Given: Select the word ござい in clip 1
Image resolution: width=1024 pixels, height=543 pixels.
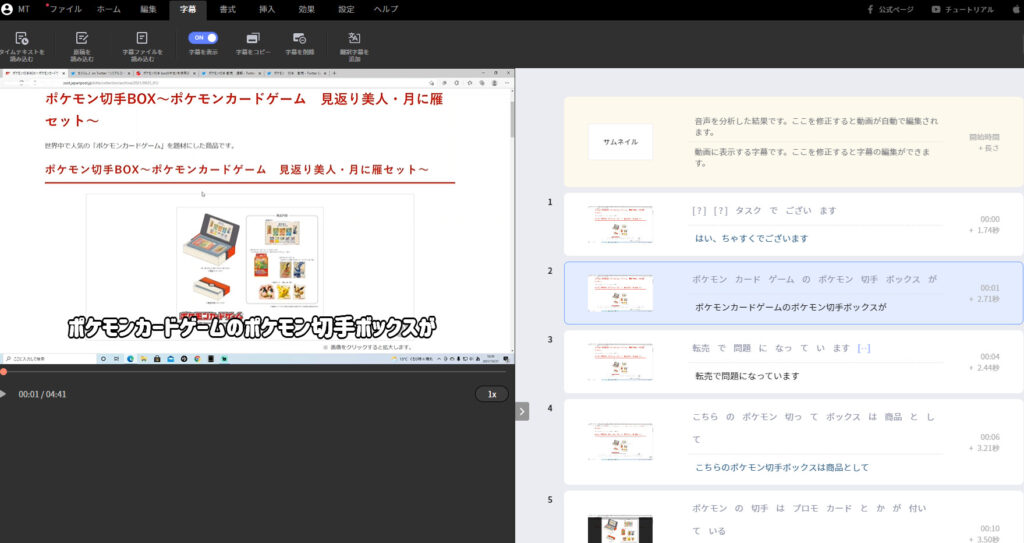Looking at the screenshot, I should (798, 210).
